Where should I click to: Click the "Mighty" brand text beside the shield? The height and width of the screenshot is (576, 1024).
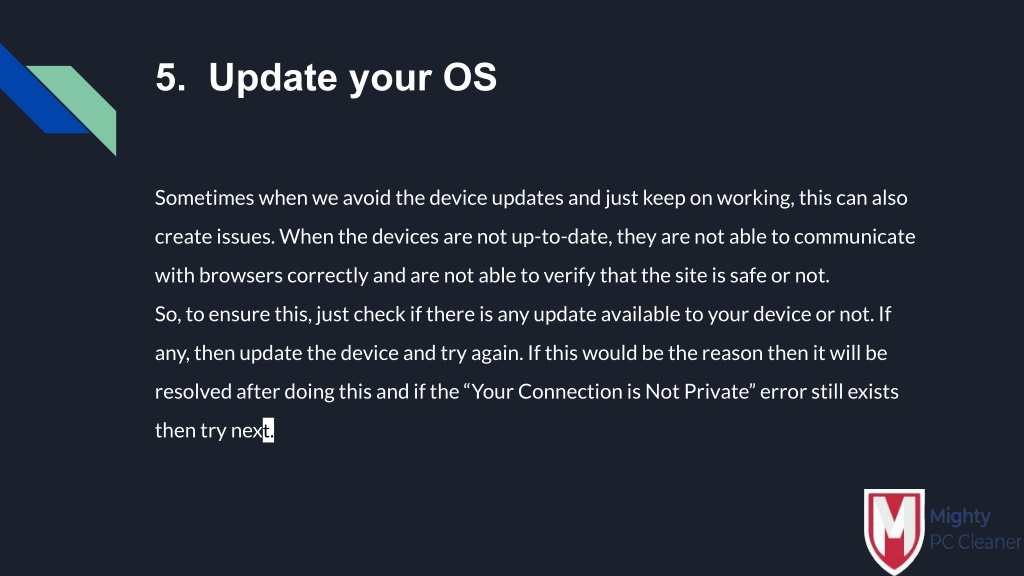click(x=959, y=517)
